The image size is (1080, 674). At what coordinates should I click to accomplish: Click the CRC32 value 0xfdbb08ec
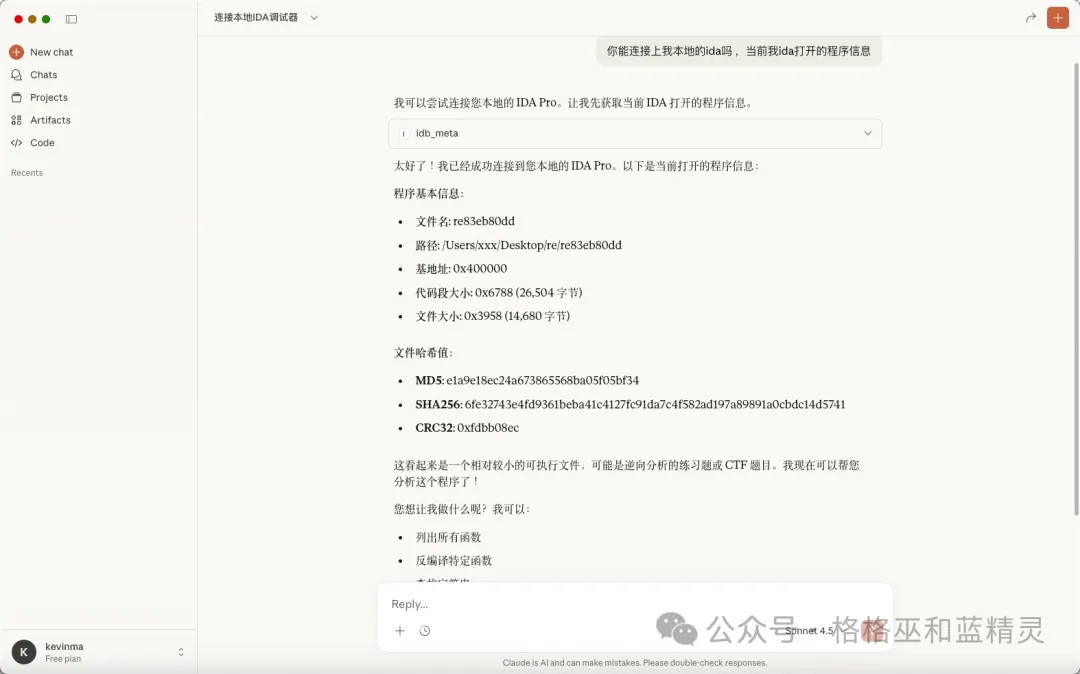[488, 428]
